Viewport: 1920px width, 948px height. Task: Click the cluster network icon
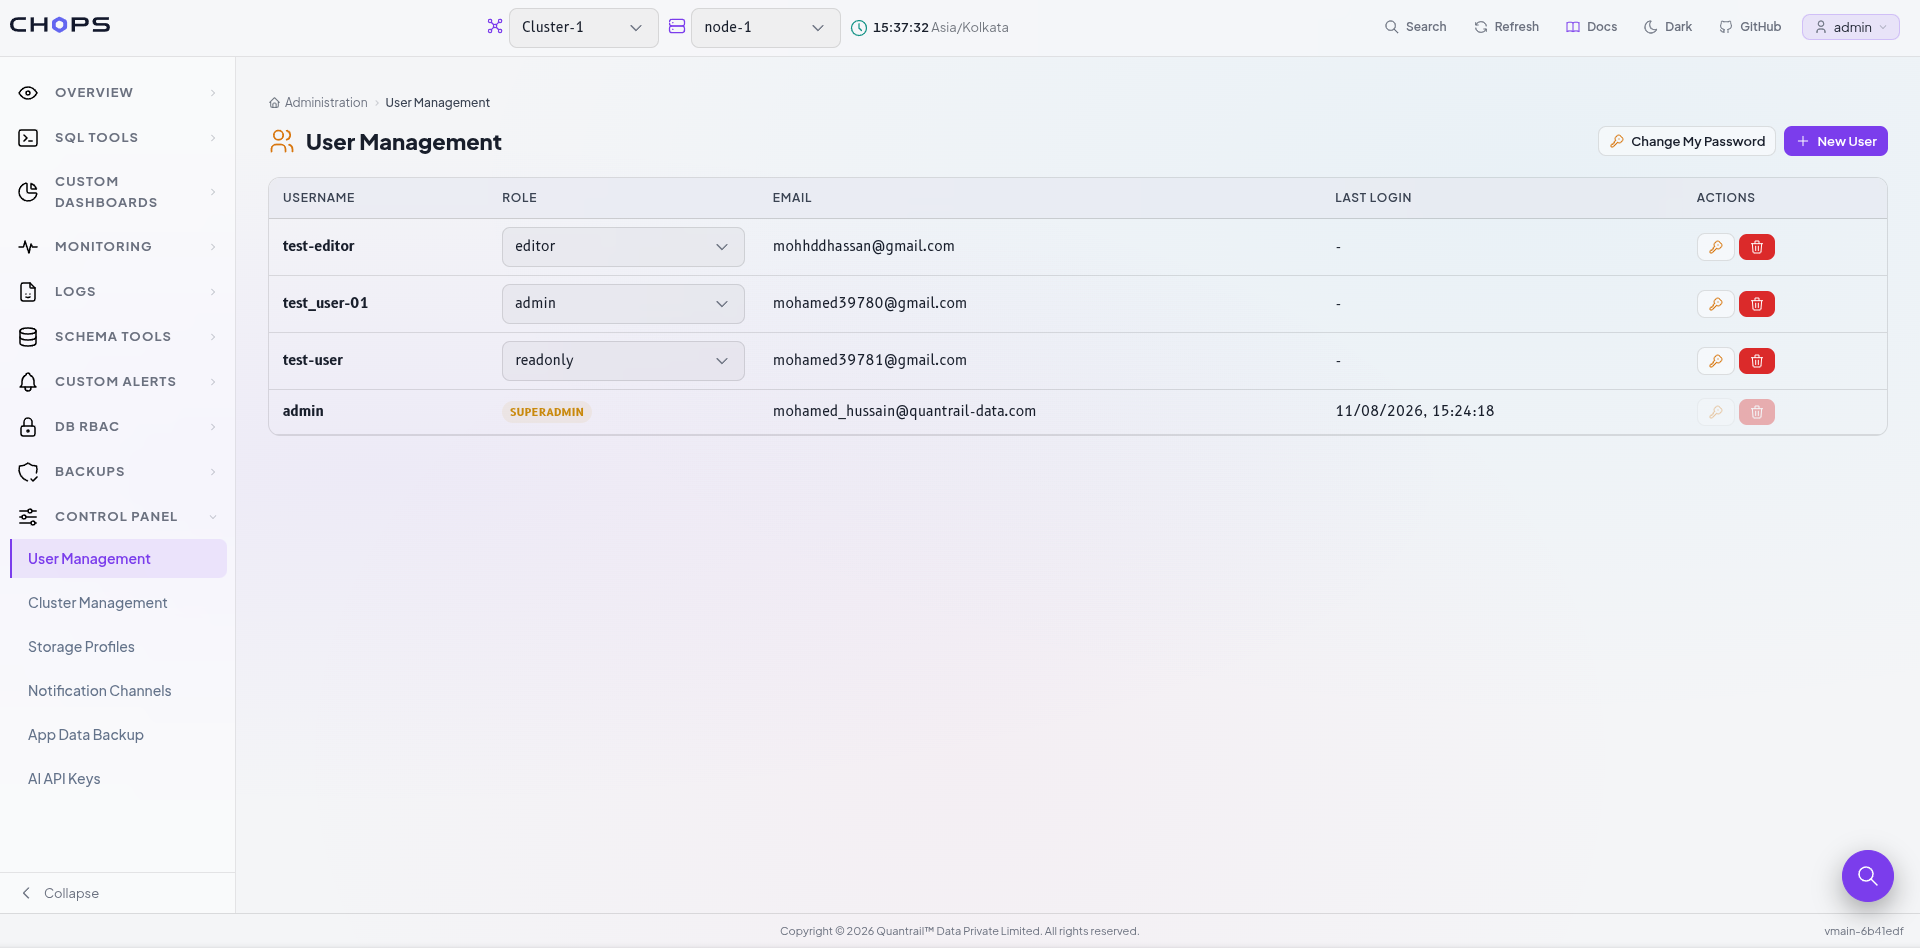495,26
